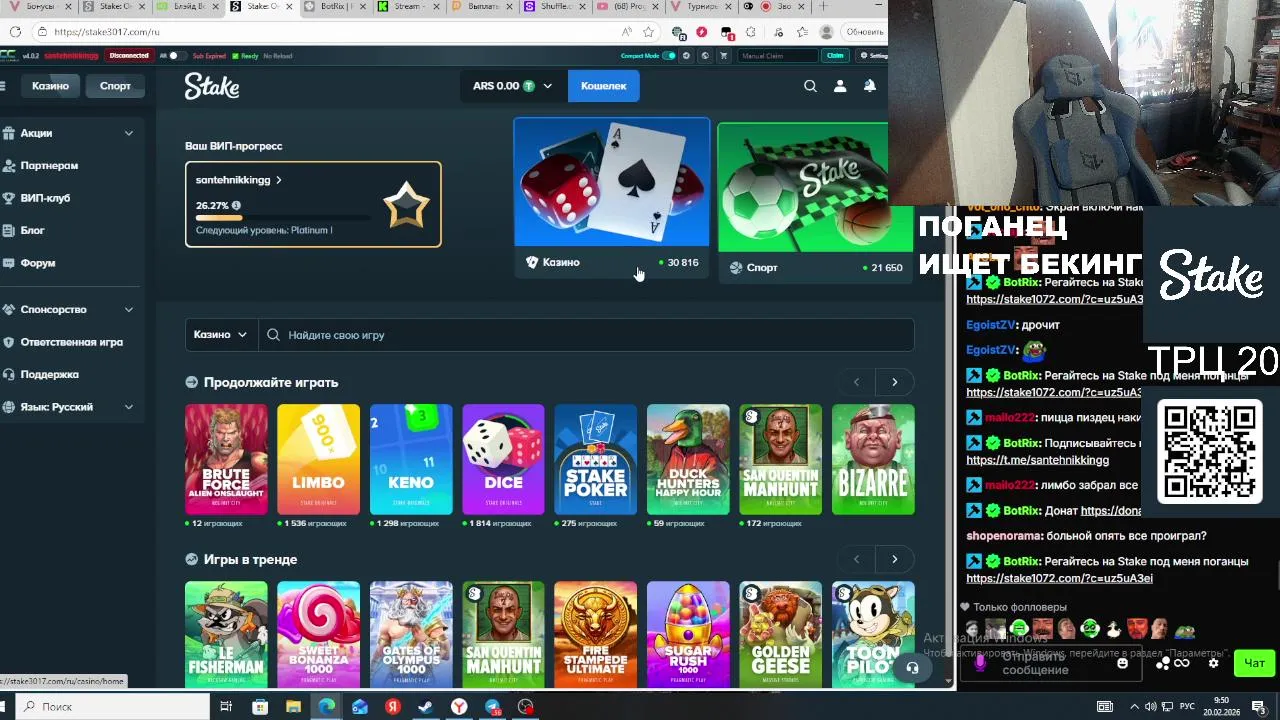Open the Dice game thumbnail
This screenshot has width=1280, height=720.
tap(503, 460)
